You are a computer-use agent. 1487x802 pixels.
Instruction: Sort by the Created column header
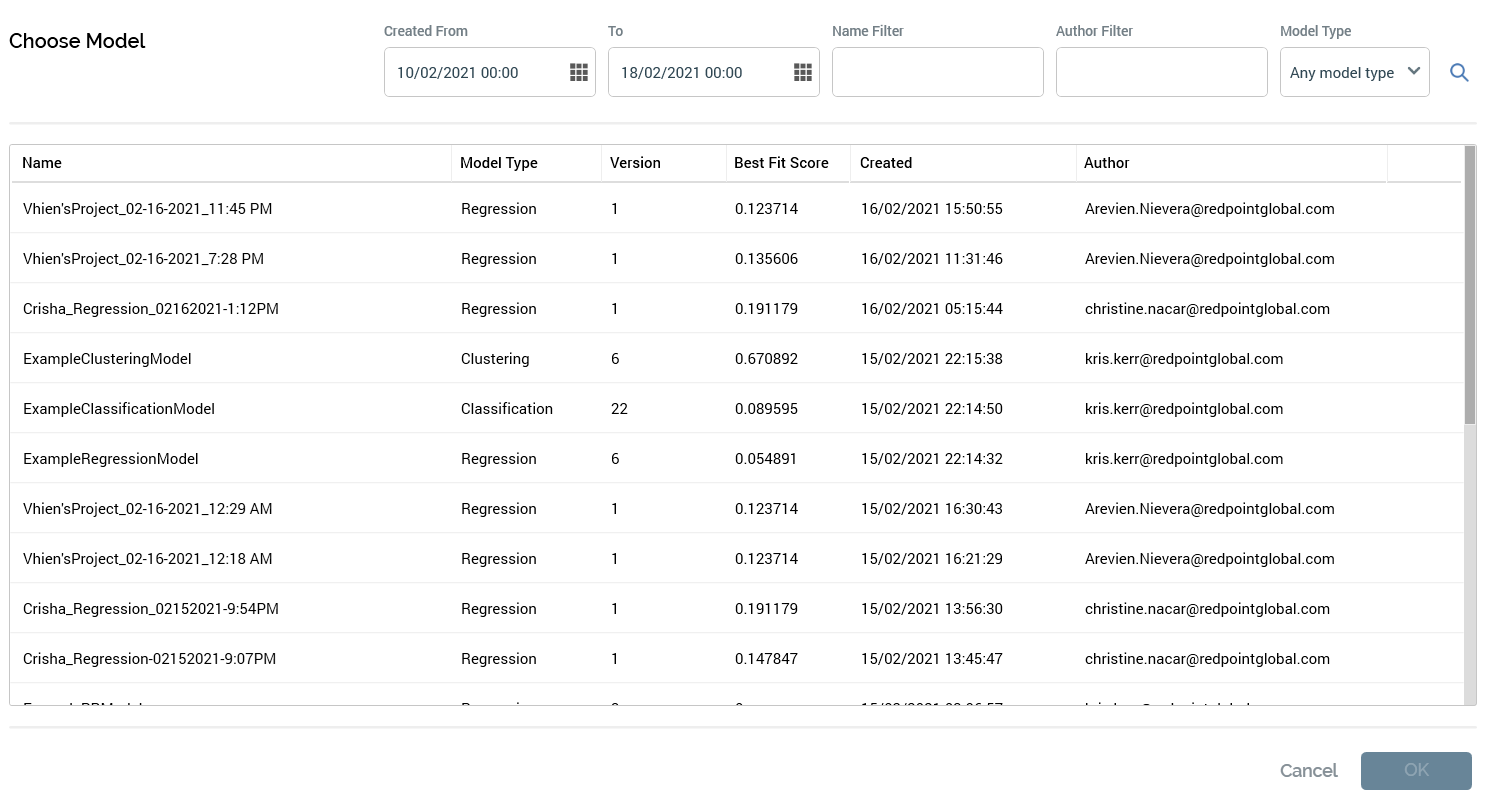click(886, 163)
